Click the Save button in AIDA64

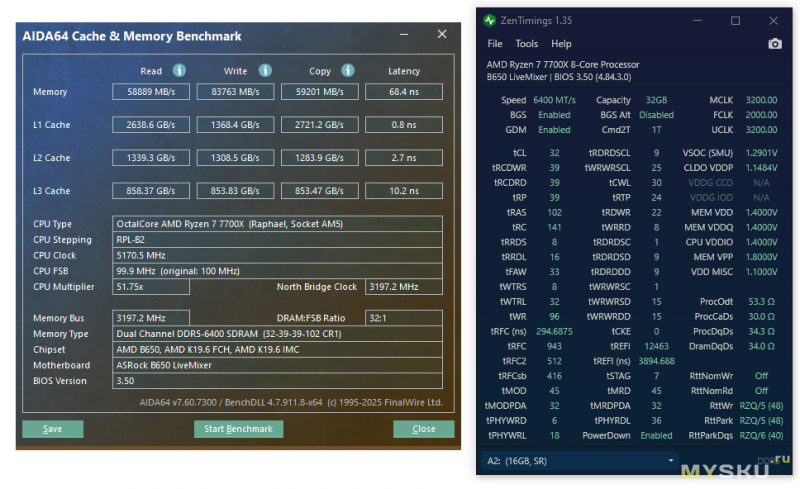pos(52,429)
